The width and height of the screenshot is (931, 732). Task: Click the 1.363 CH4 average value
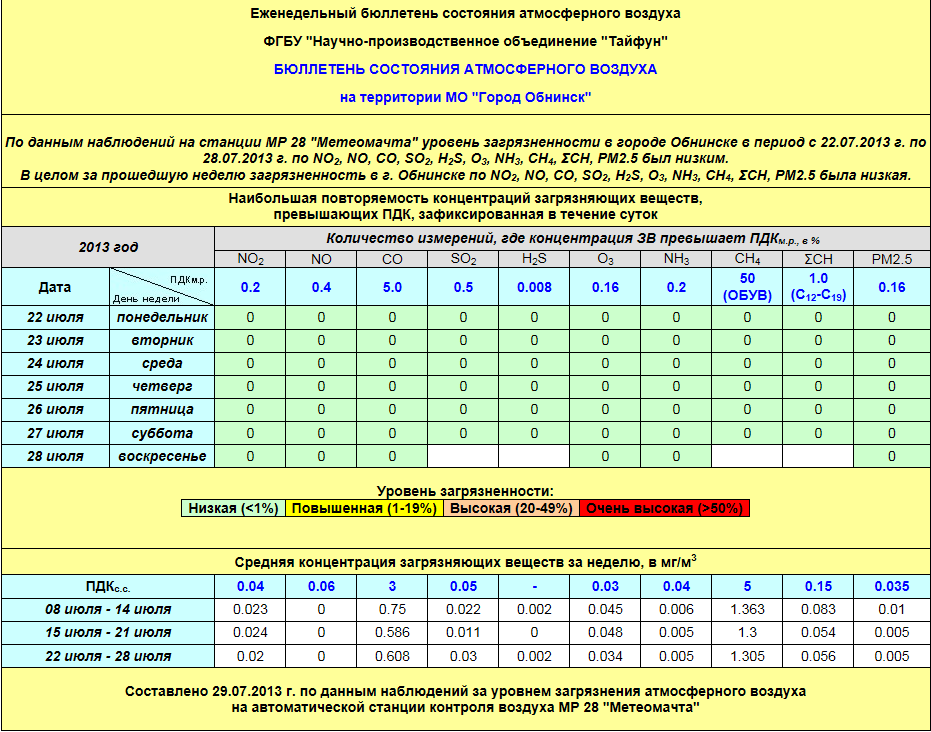[747, 609]
